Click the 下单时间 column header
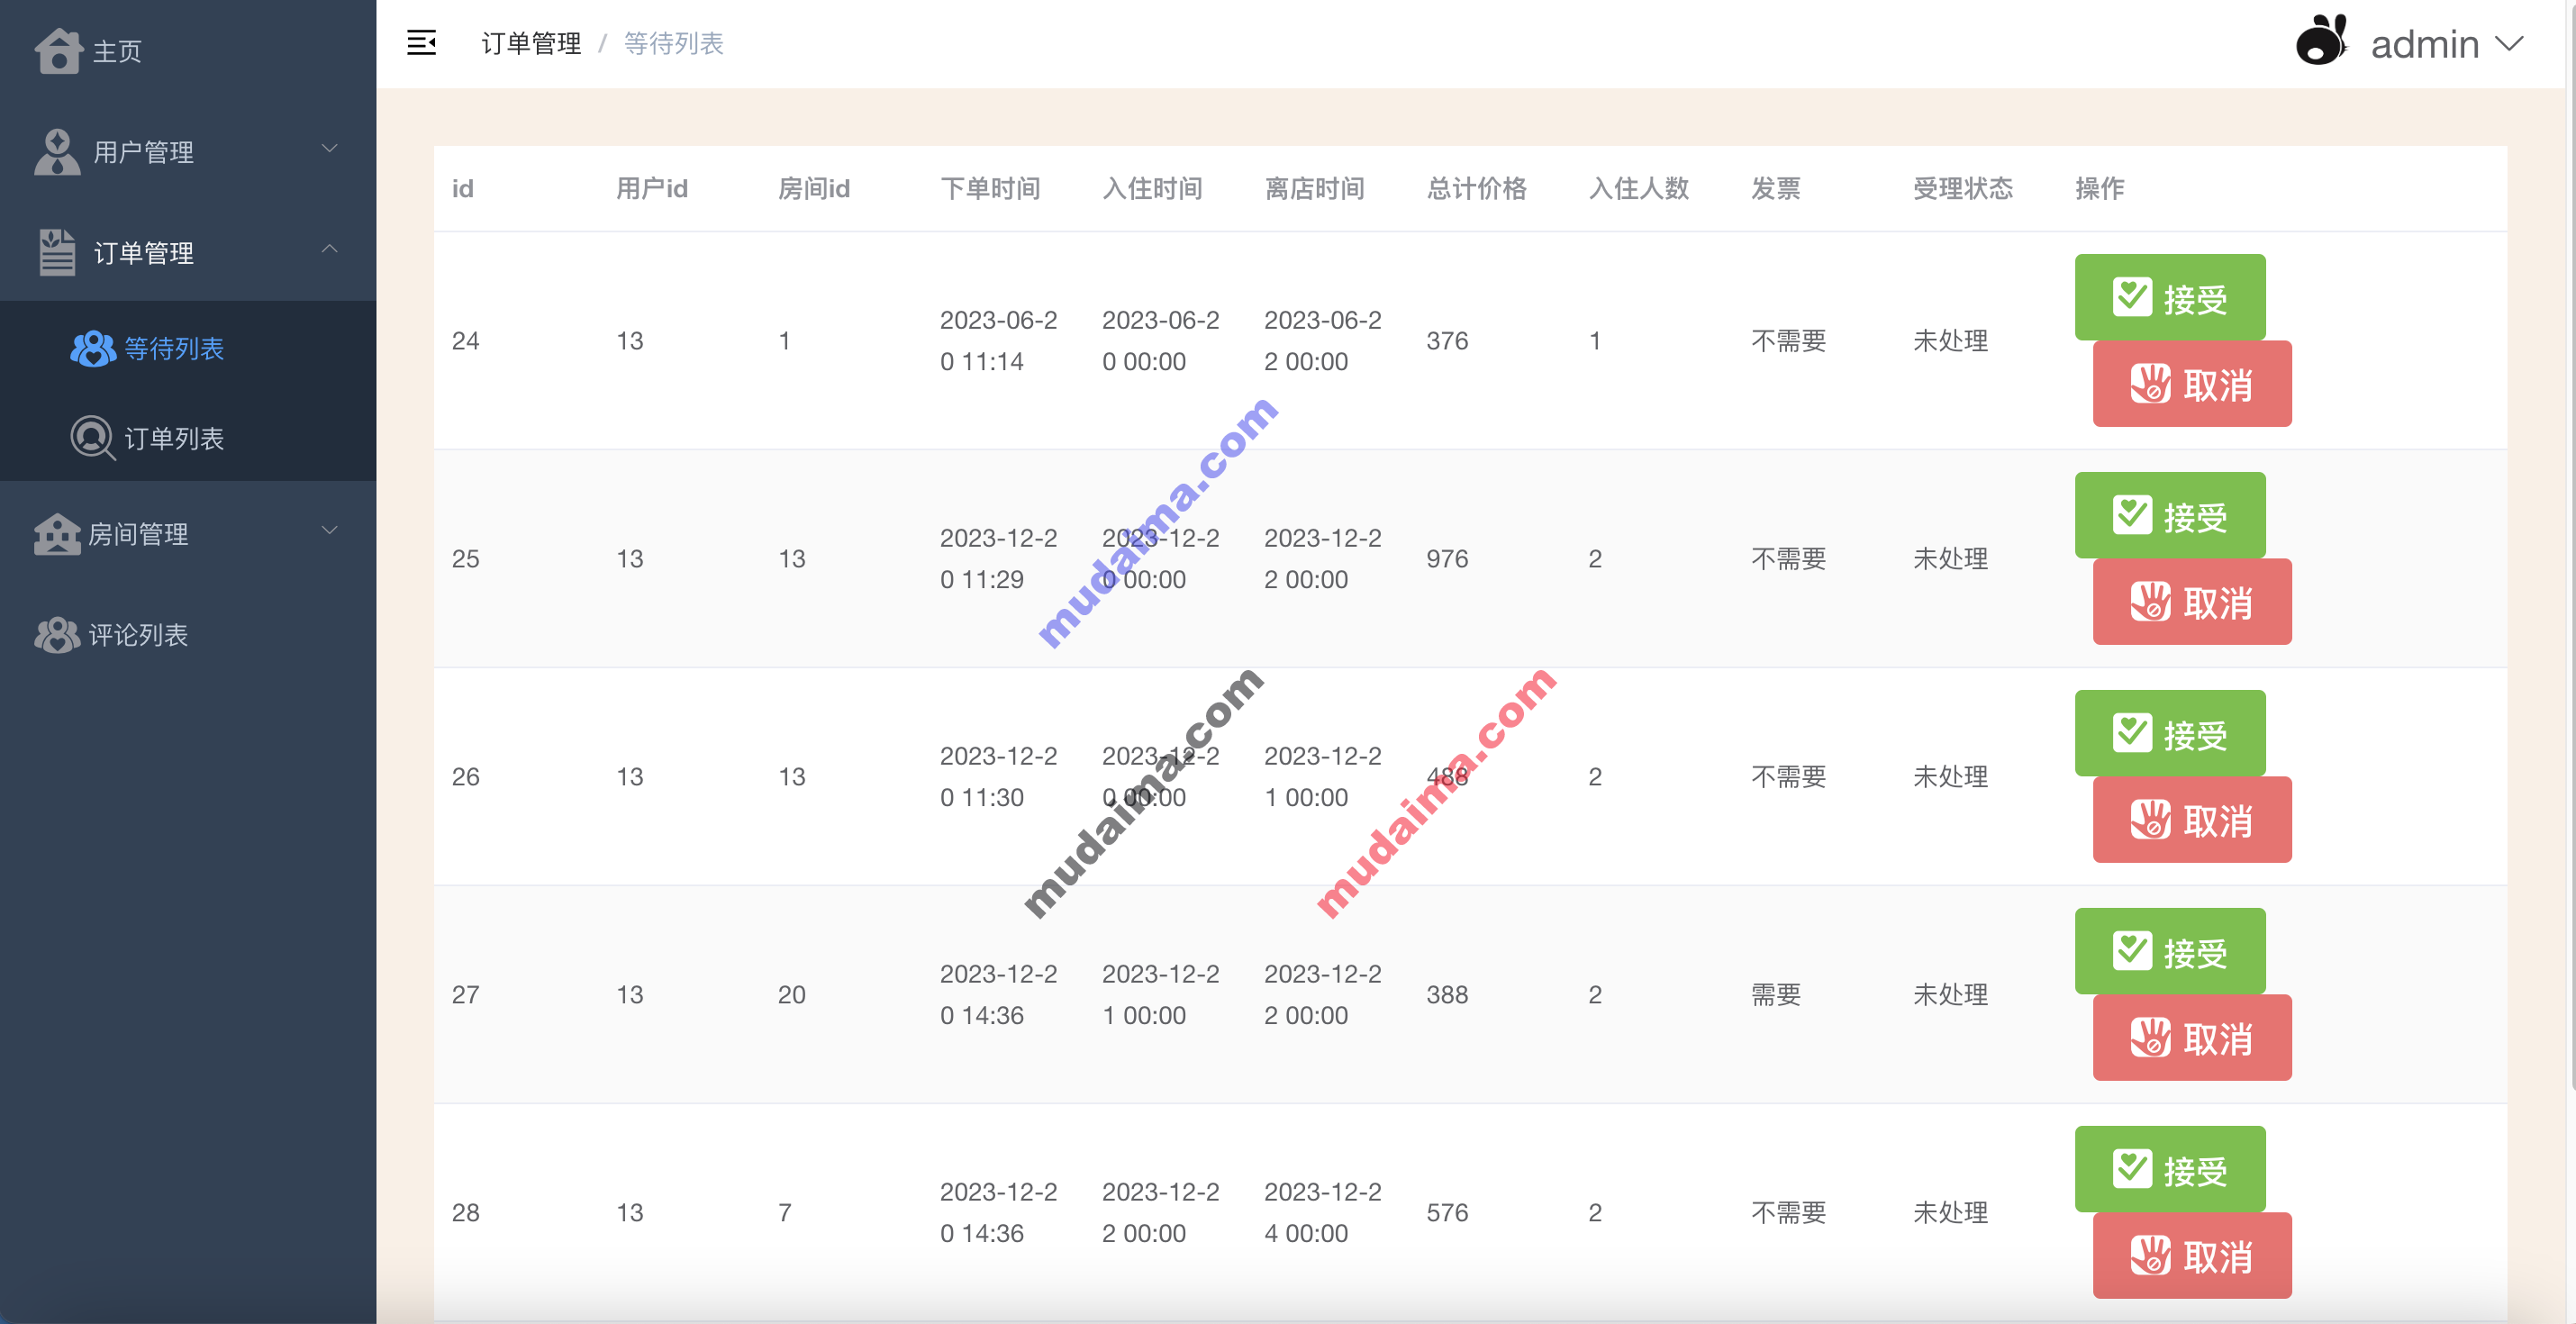 pyautogui.click(x=990, y=188)
